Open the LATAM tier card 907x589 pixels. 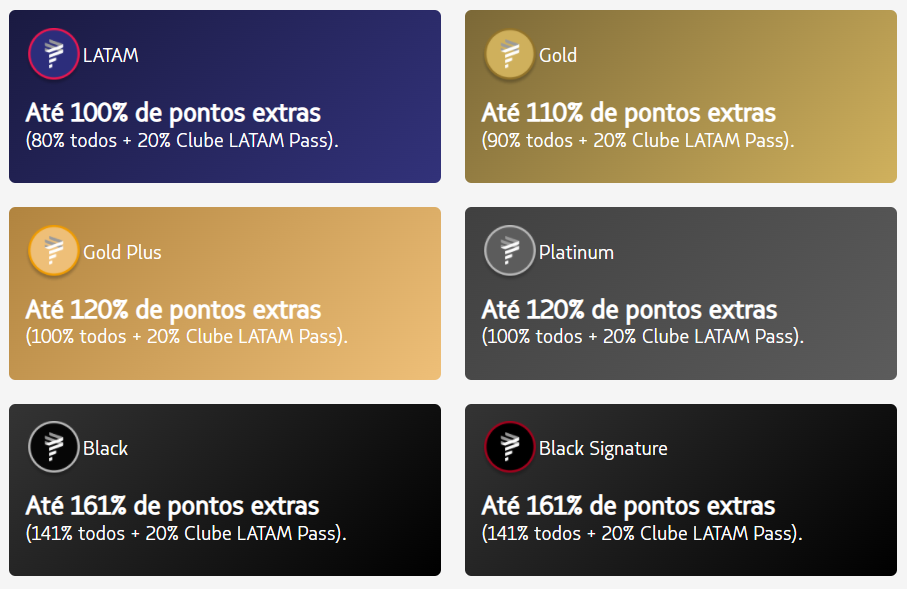[225, 96]
